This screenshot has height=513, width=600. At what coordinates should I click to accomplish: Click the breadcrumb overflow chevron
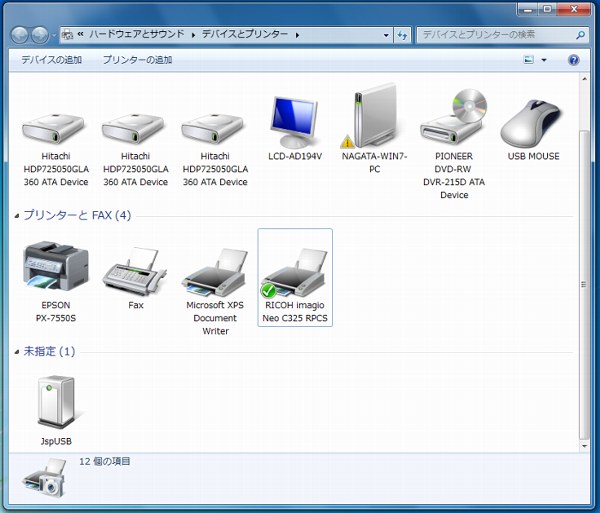click(80, 34)
